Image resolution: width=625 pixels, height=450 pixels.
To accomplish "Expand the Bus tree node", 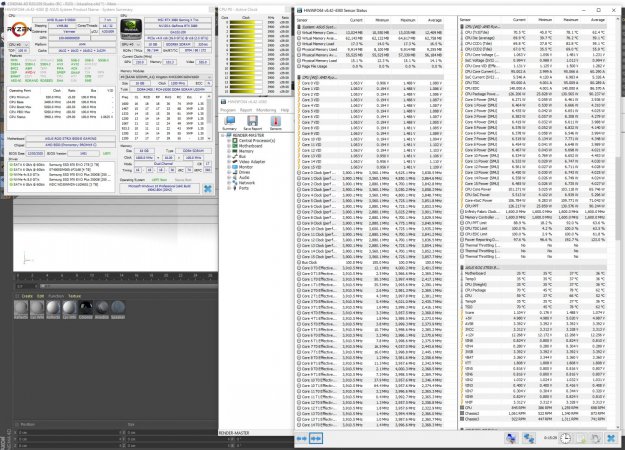I will [x=229, y=157].
